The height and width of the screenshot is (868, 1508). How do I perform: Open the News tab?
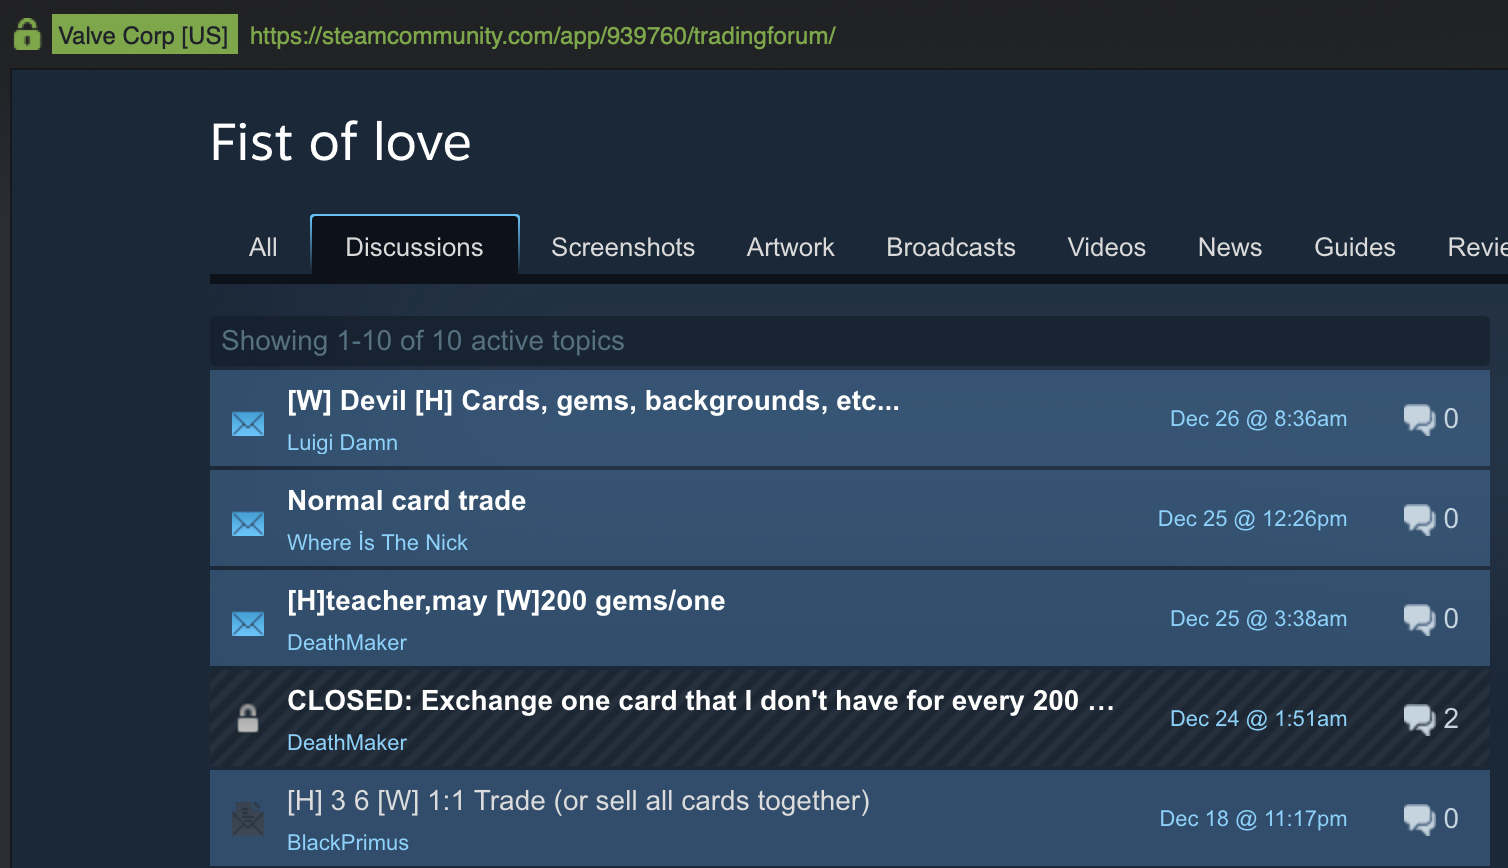[1230, 247]
